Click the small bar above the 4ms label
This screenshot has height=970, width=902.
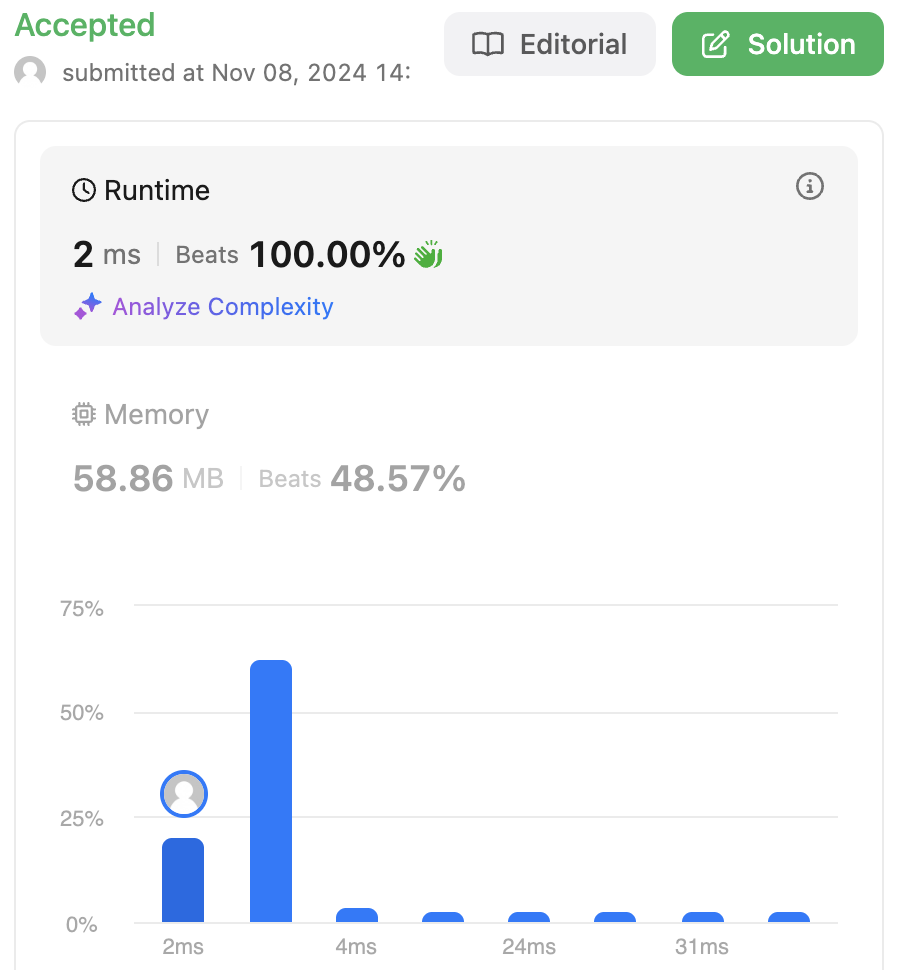(x=357, y=915)
